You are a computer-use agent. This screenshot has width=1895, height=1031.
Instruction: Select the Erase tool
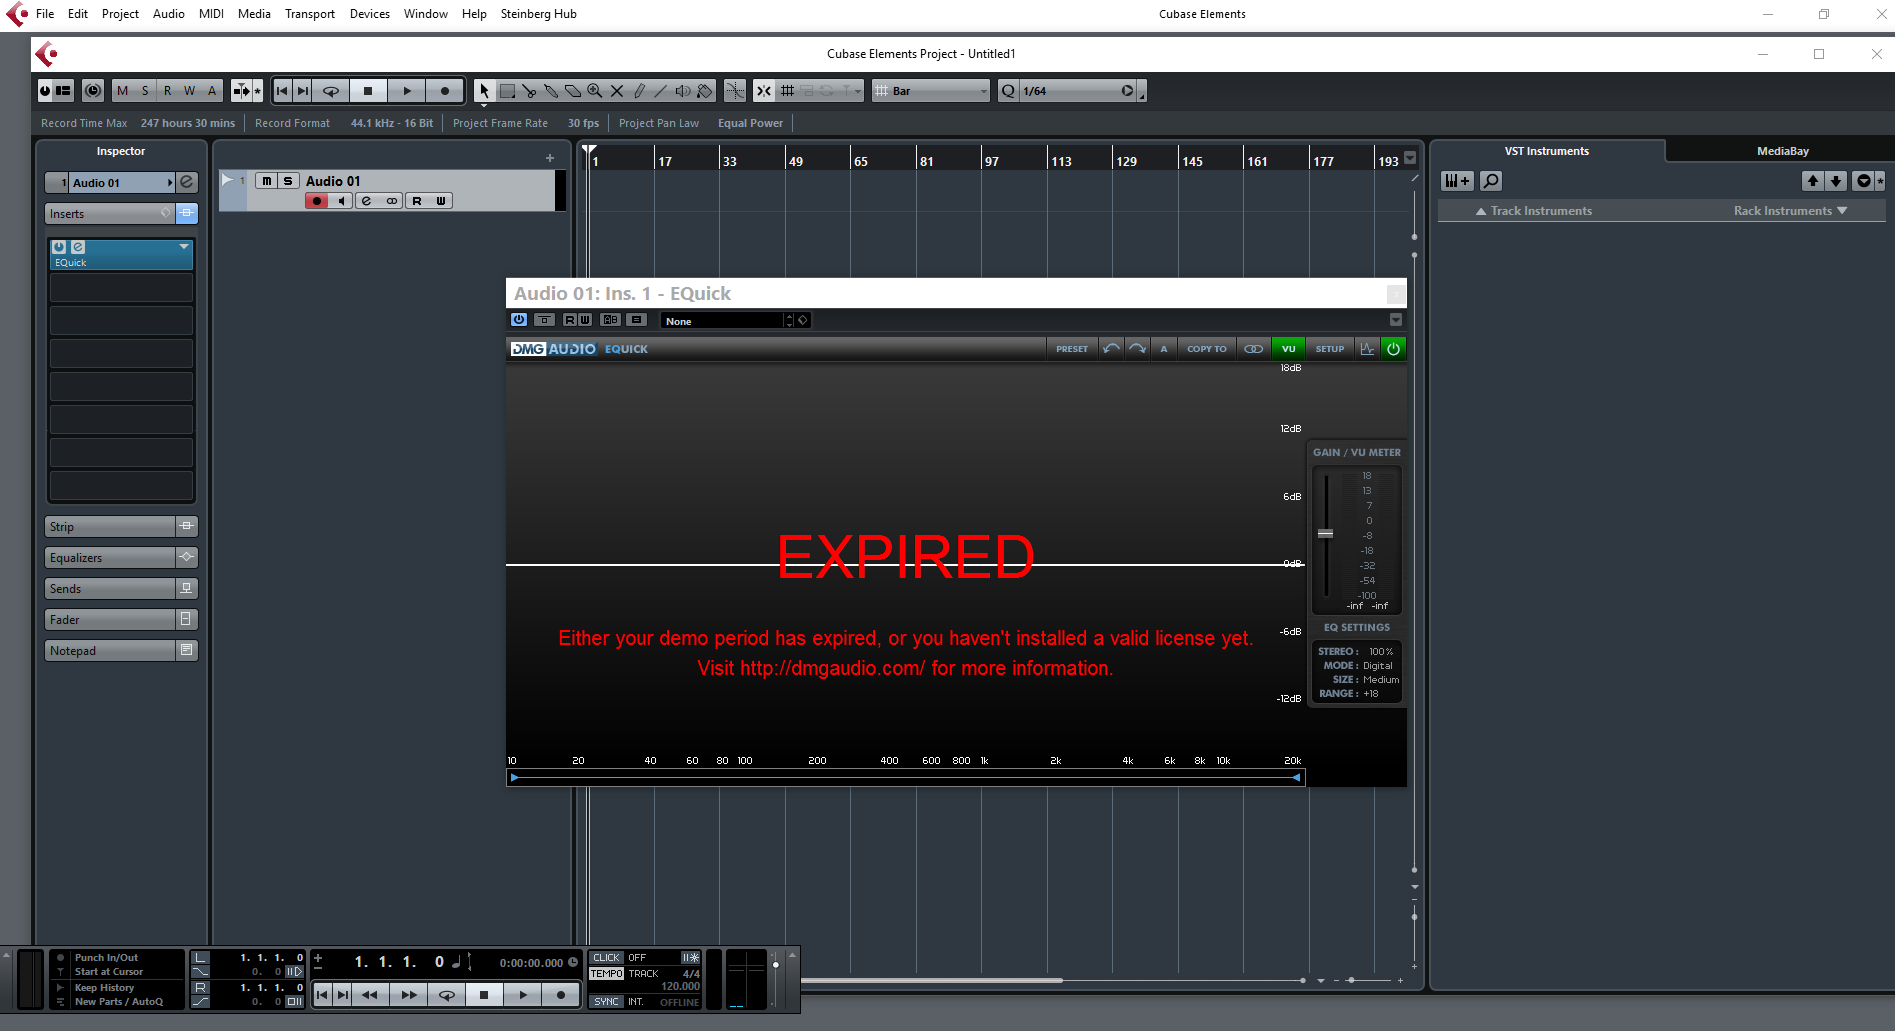[x=573, y=91]
